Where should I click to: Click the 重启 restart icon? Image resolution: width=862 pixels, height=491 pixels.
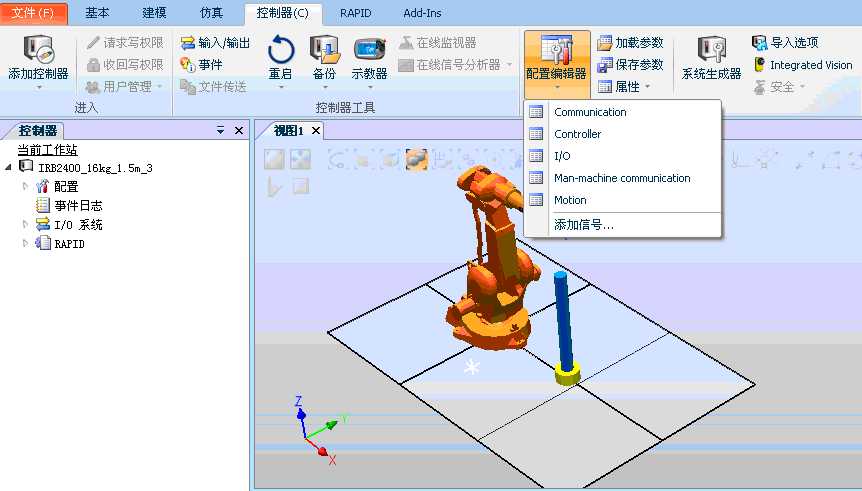[x=281, y=49]
